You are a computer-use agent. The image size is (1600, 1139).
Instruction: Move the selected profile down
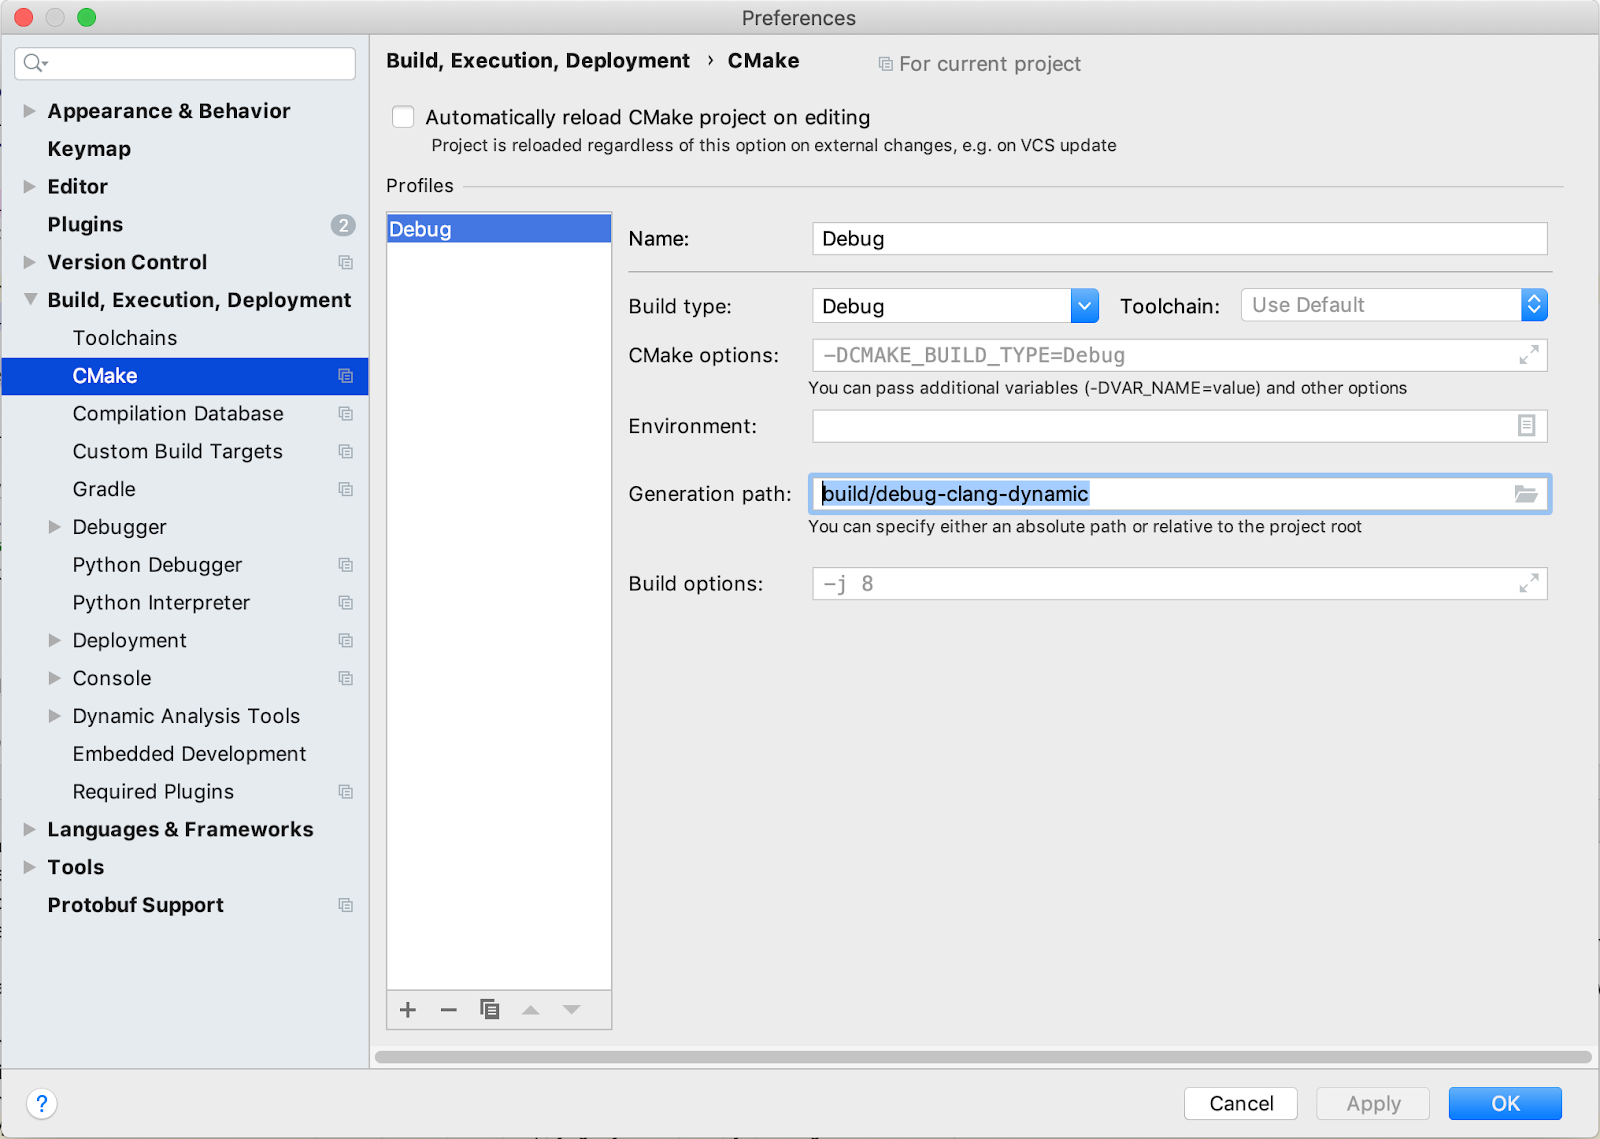tap(571, 1010)
